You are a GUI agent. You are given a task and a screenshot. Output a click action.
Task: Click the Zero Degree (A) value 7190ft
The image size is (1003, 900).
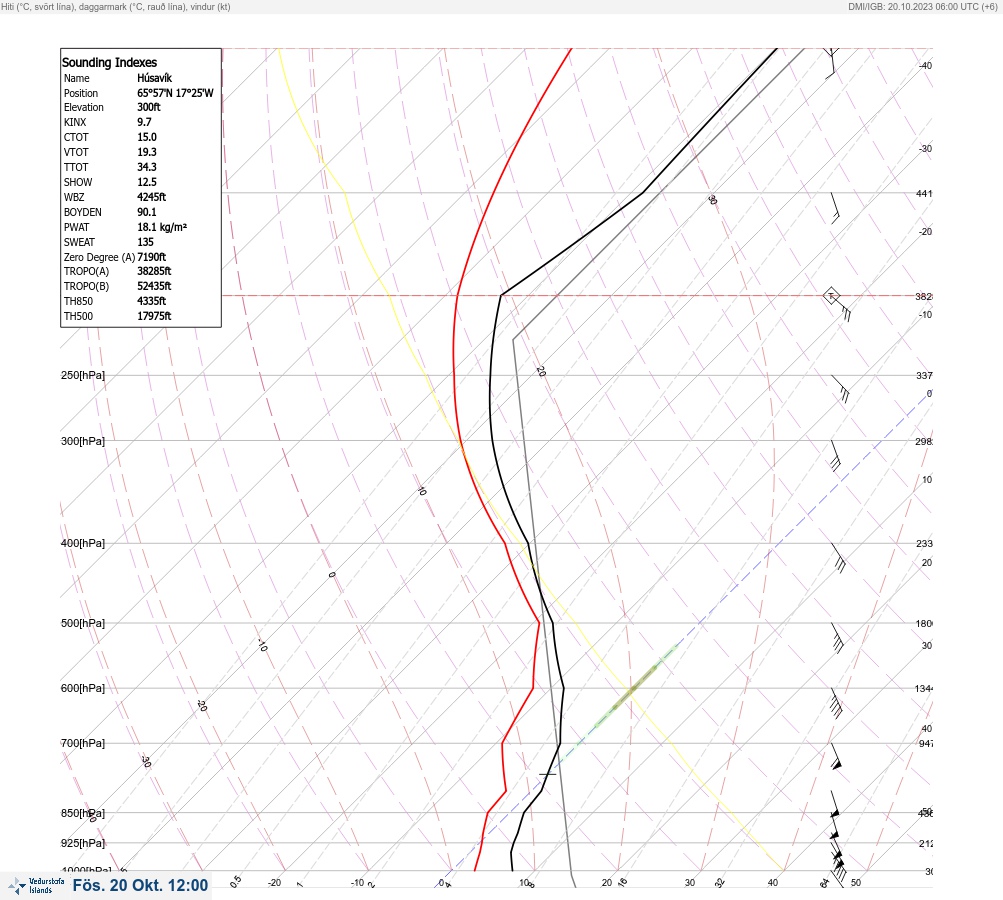(152, 257)
